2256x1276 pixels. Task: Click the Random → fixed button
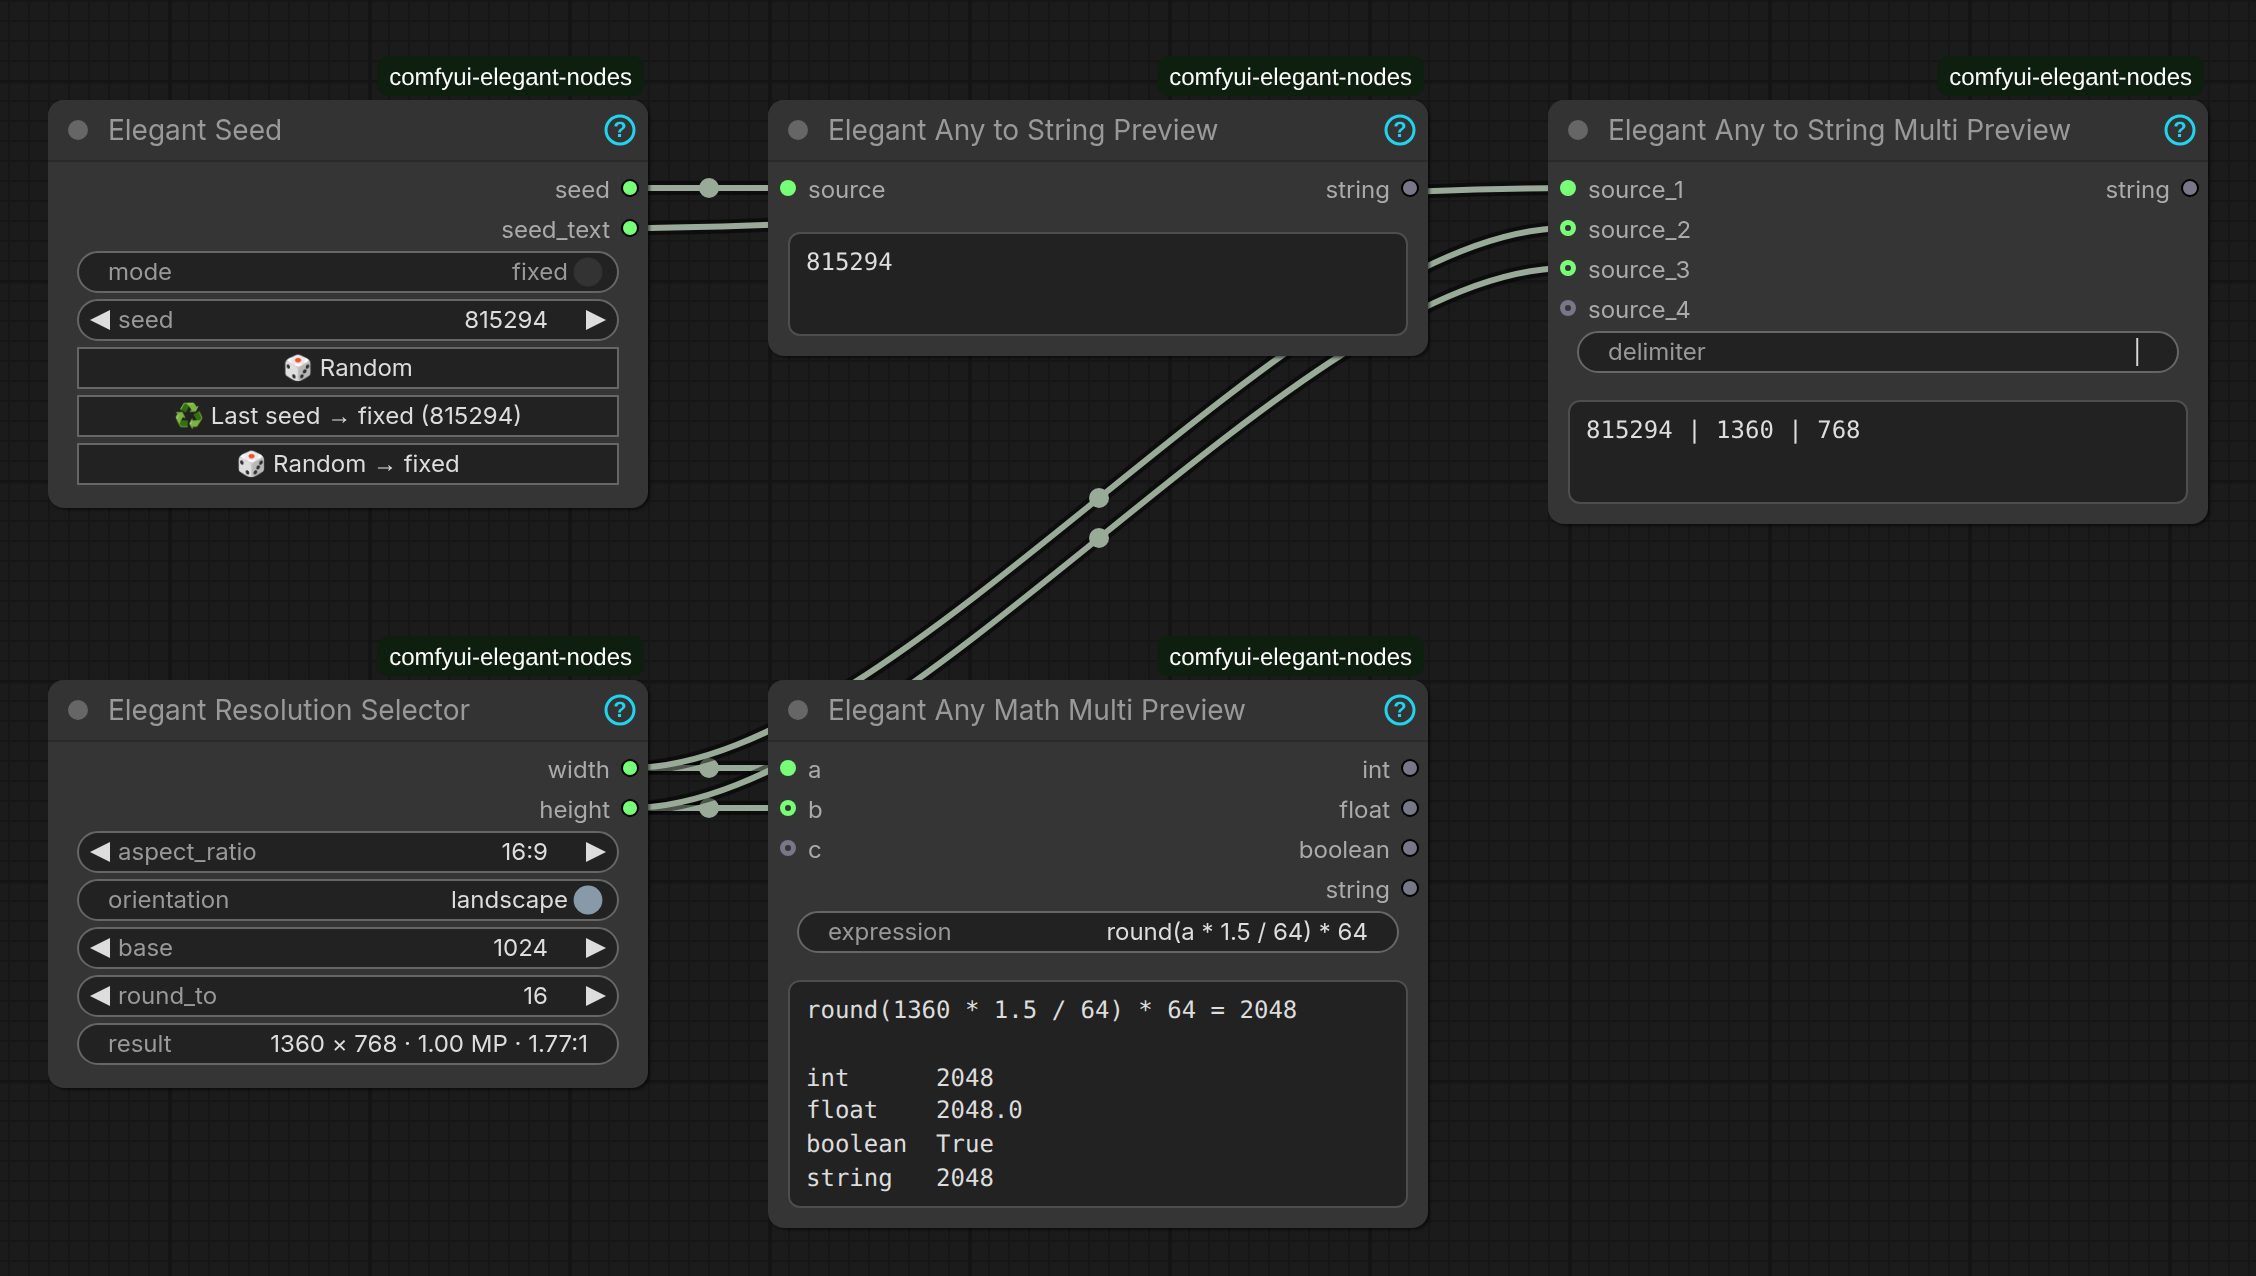348,464
